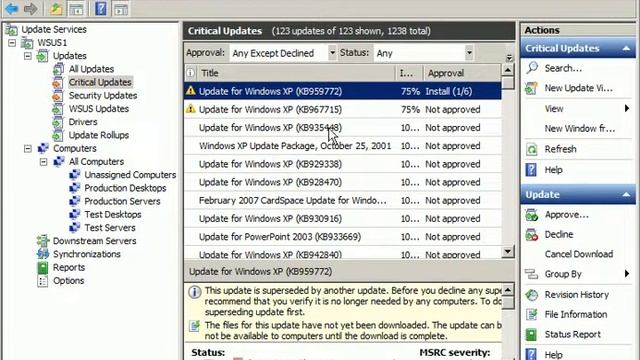This screenshot has width=640, height=360.
Task: Collapse the Update actions section
Action: (626, 195)
